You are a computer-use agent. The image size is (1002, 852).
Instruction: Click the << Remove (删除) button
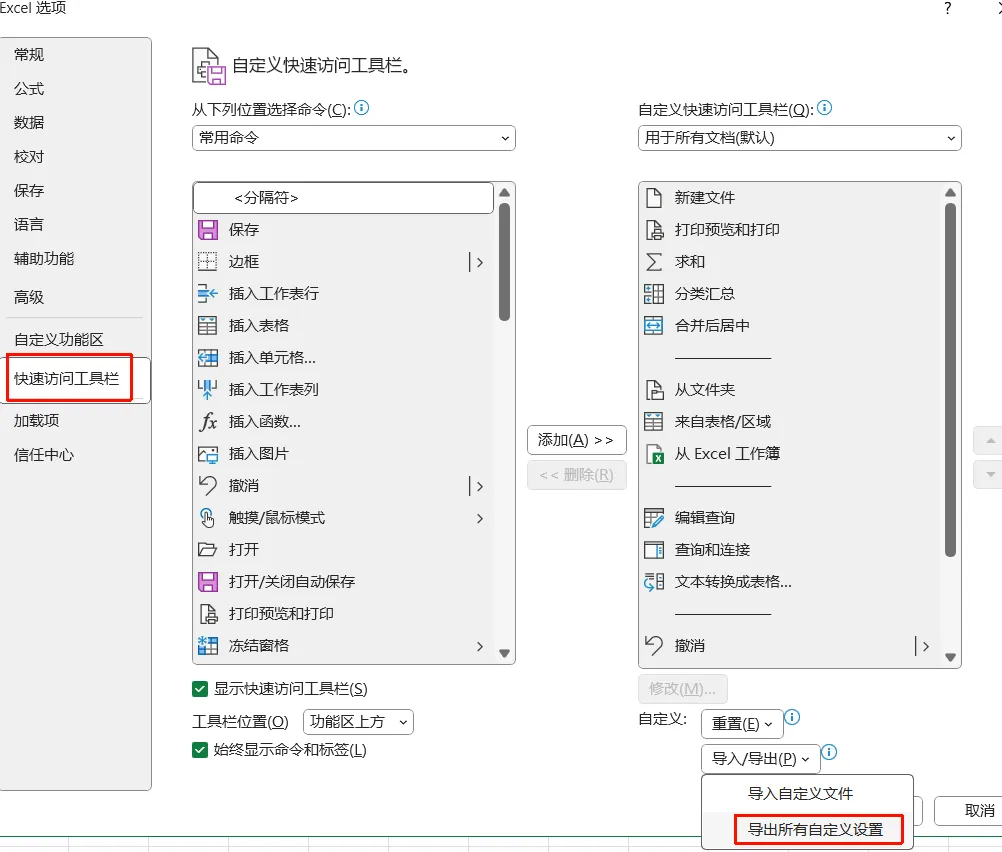point(576,475)
